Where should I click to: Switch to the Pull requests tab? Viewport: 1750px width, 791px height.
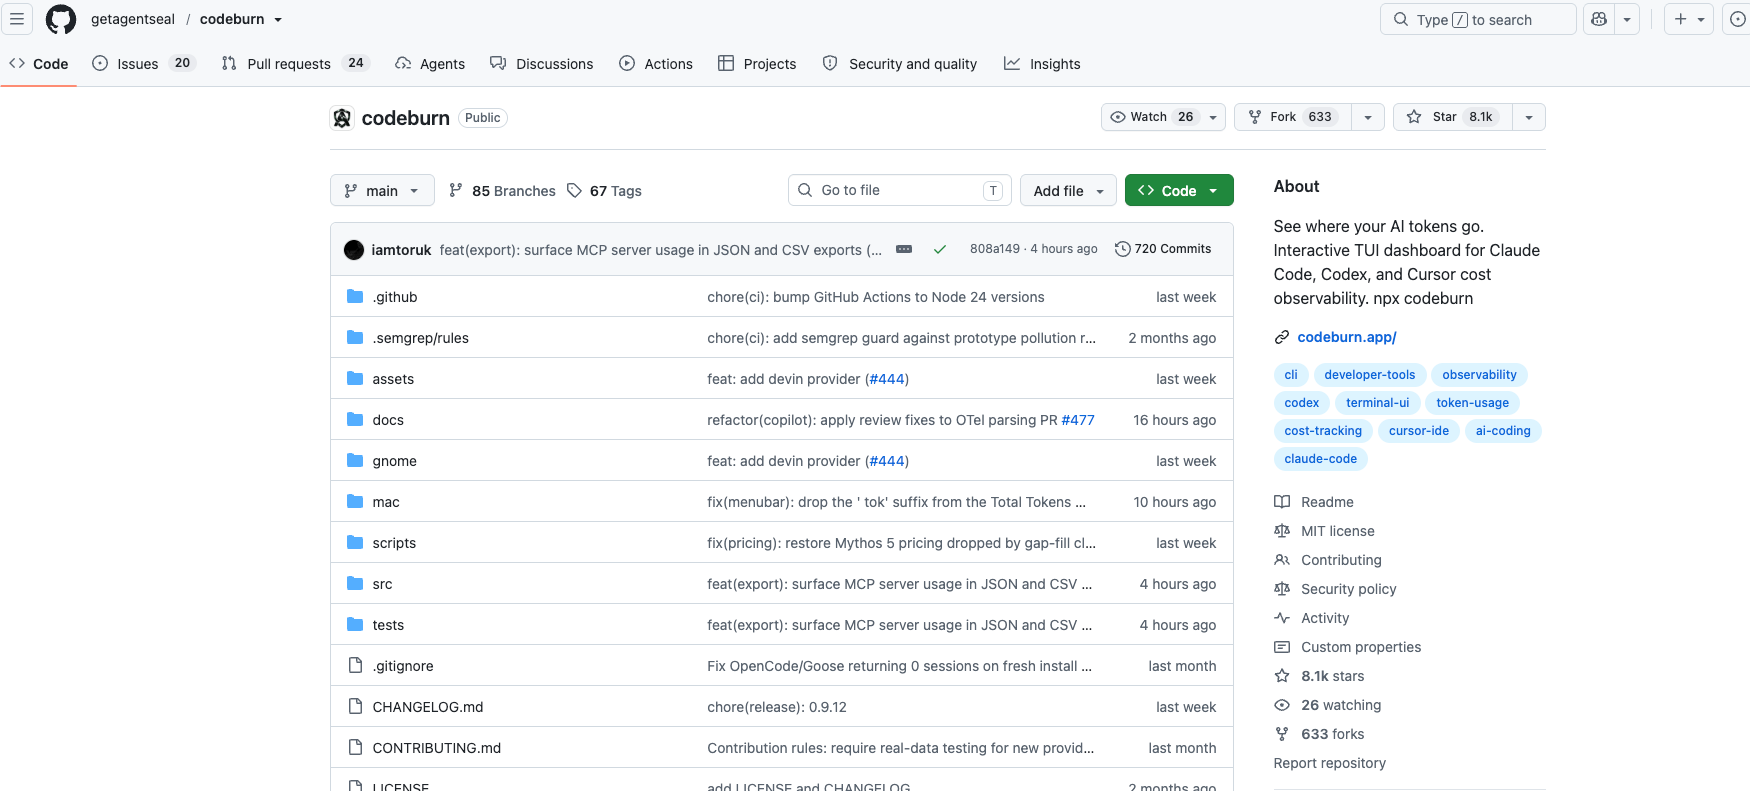[295, 63]
